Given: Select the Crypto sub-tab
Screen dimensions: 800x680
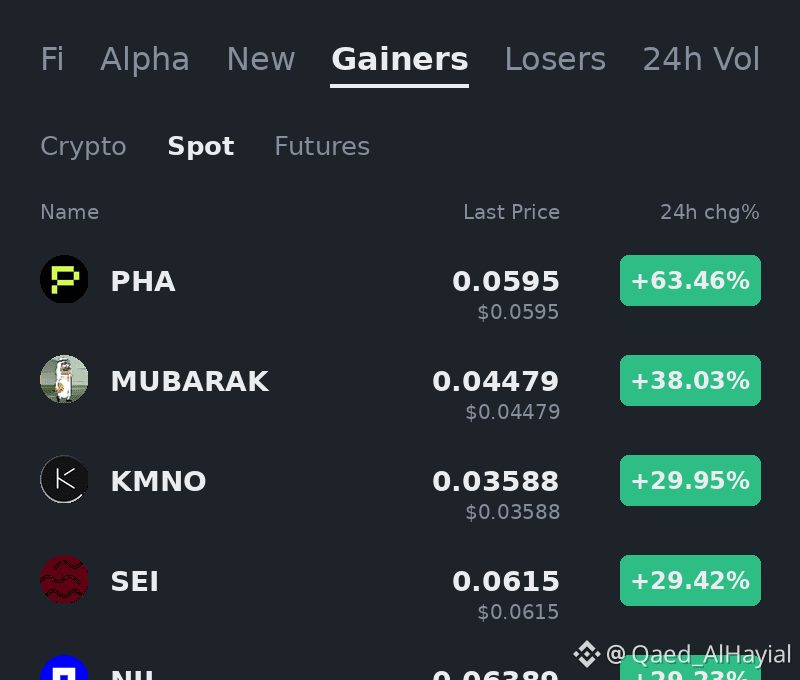Looking at the screenshot, I should pyautogui.click(x=83, y=147).
